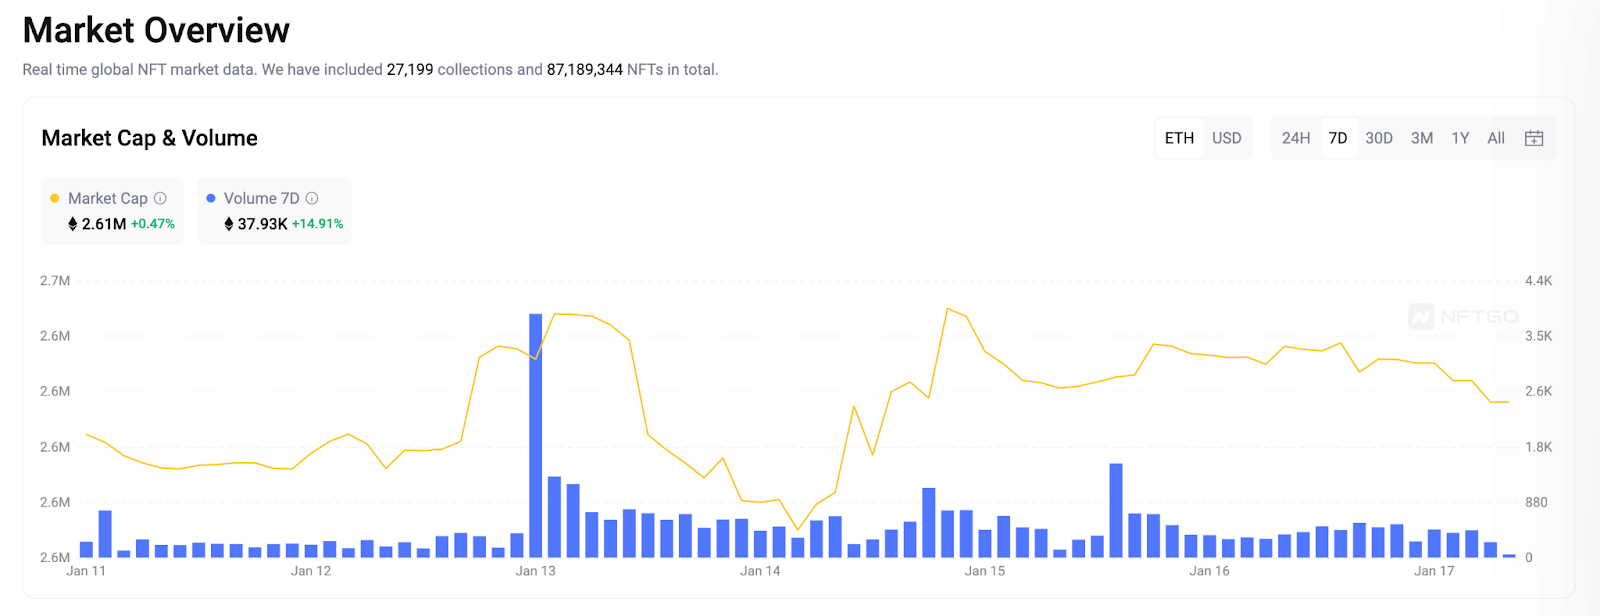Click the 27,199 collections count
This screenshot has height=616, width=1600.
[x=410, y=70]
